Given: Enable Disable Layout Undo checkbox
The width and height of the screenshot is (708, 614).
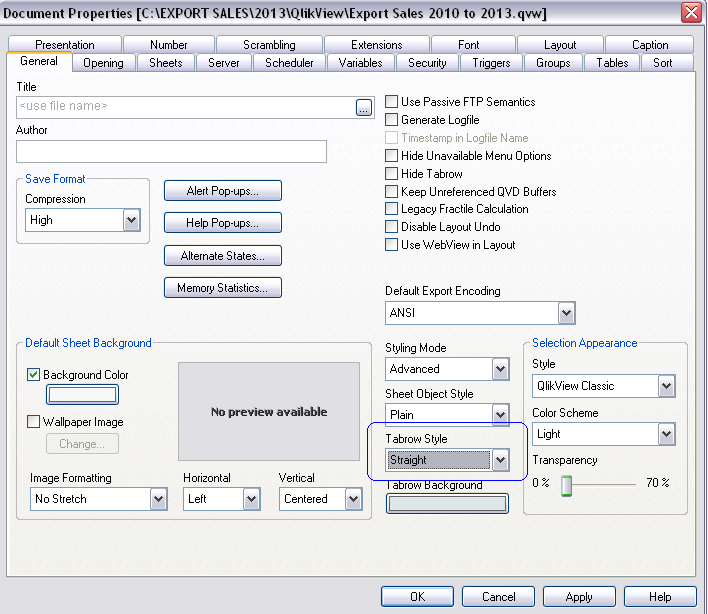Looking at the screenshot, I should pos(391,227).
